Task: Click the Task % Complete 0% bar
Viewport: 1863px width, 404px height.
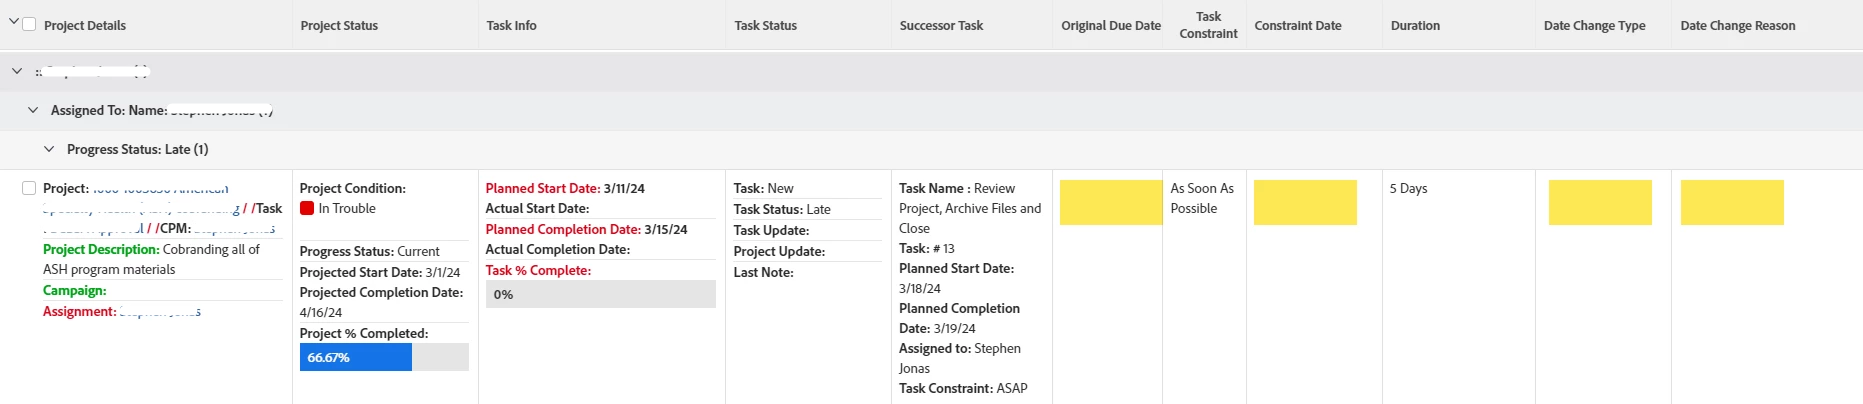Action: point(600,294)
